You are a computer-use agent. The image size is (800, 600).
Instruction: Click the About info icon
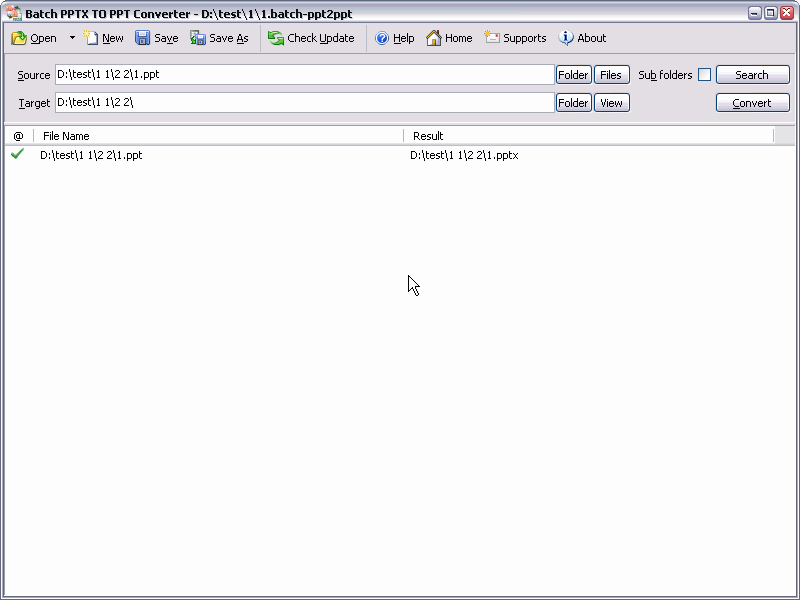coord(566,38)
